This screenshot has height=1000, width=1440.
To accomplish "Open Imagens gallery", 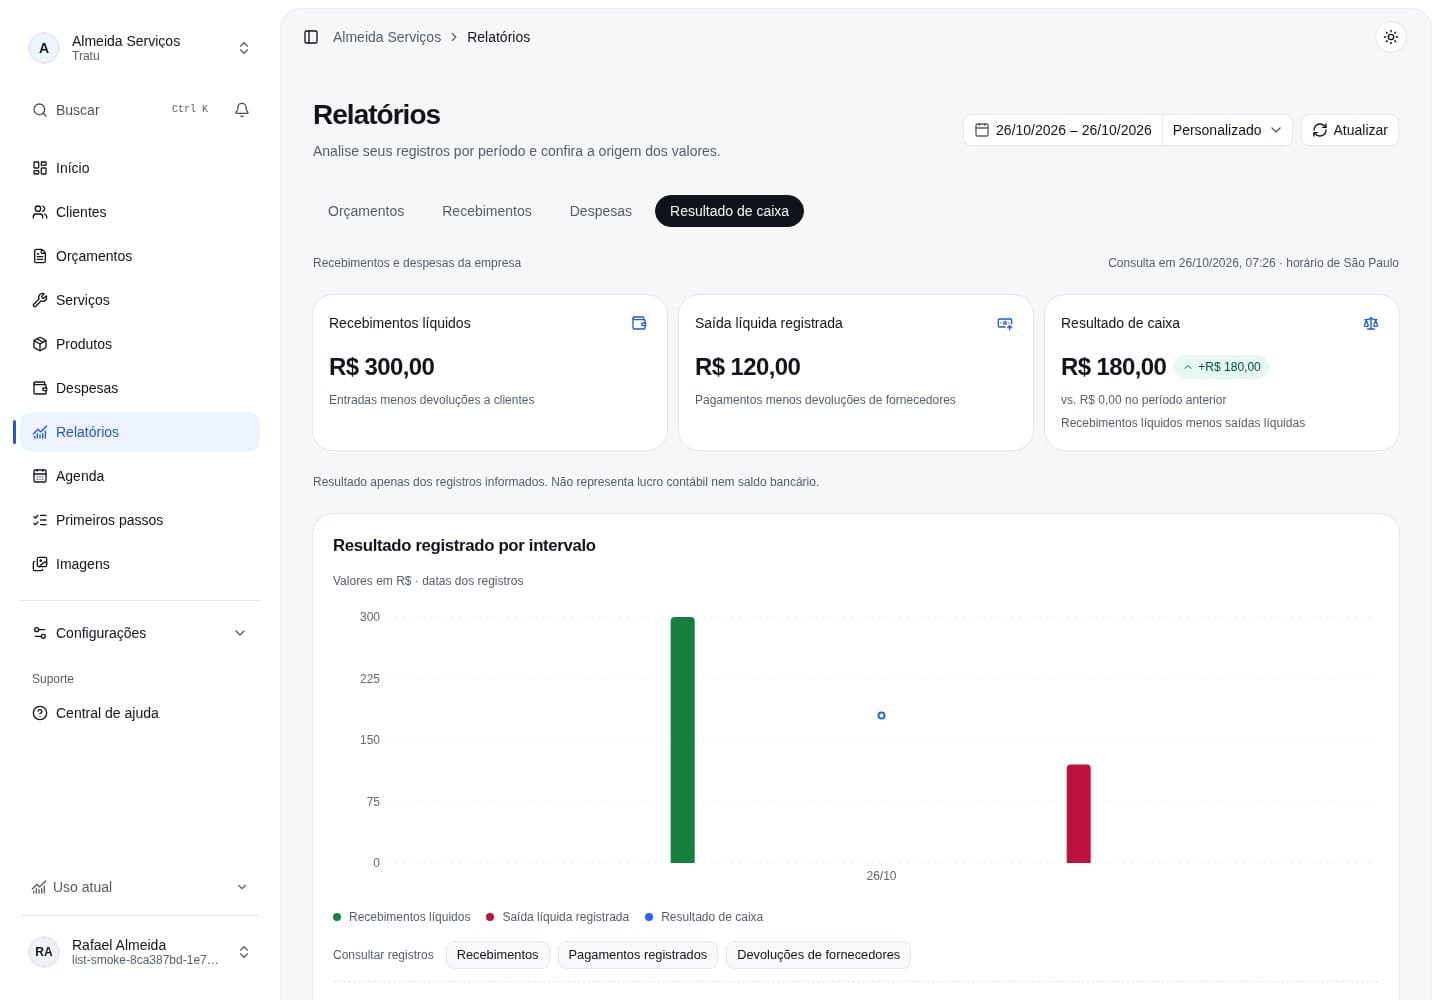I will pos(140,564).
